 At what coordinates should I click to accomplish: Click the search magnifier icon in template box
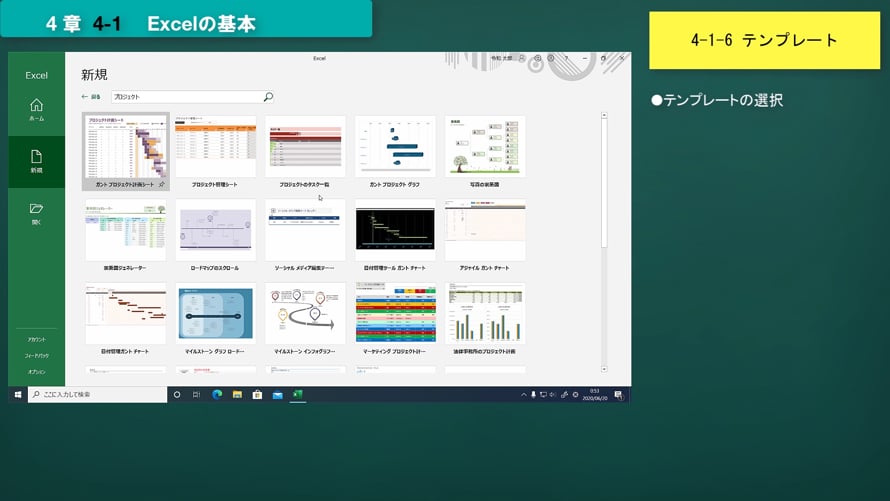click(268, 97)
